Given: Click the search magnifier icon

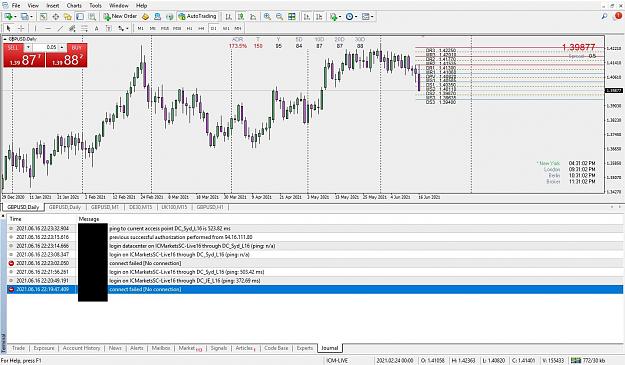Looking at the screenshot, I should (604, 16).
